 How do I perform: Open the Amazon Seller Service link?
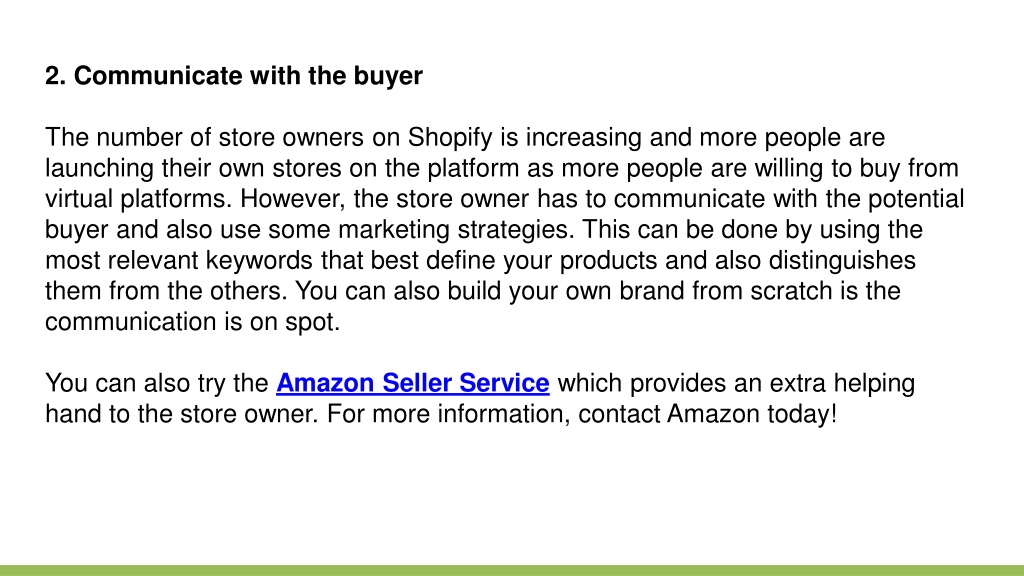coord(413,383)
